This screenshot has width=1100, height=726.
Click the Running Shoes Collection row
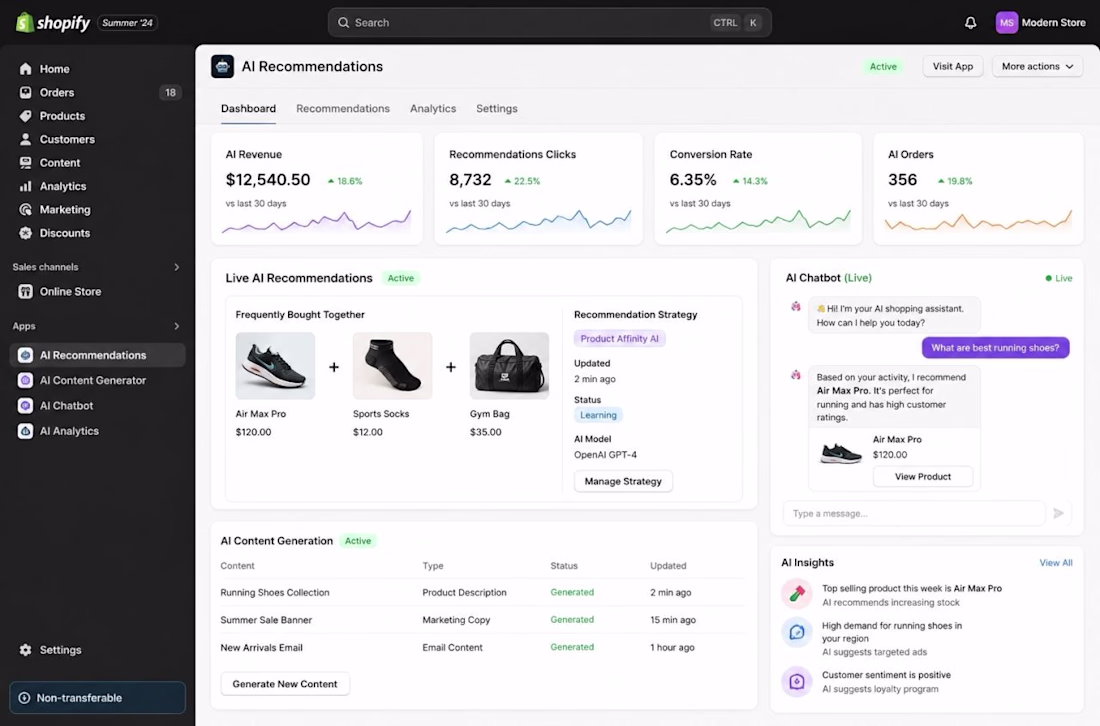[x=483, y=593]
